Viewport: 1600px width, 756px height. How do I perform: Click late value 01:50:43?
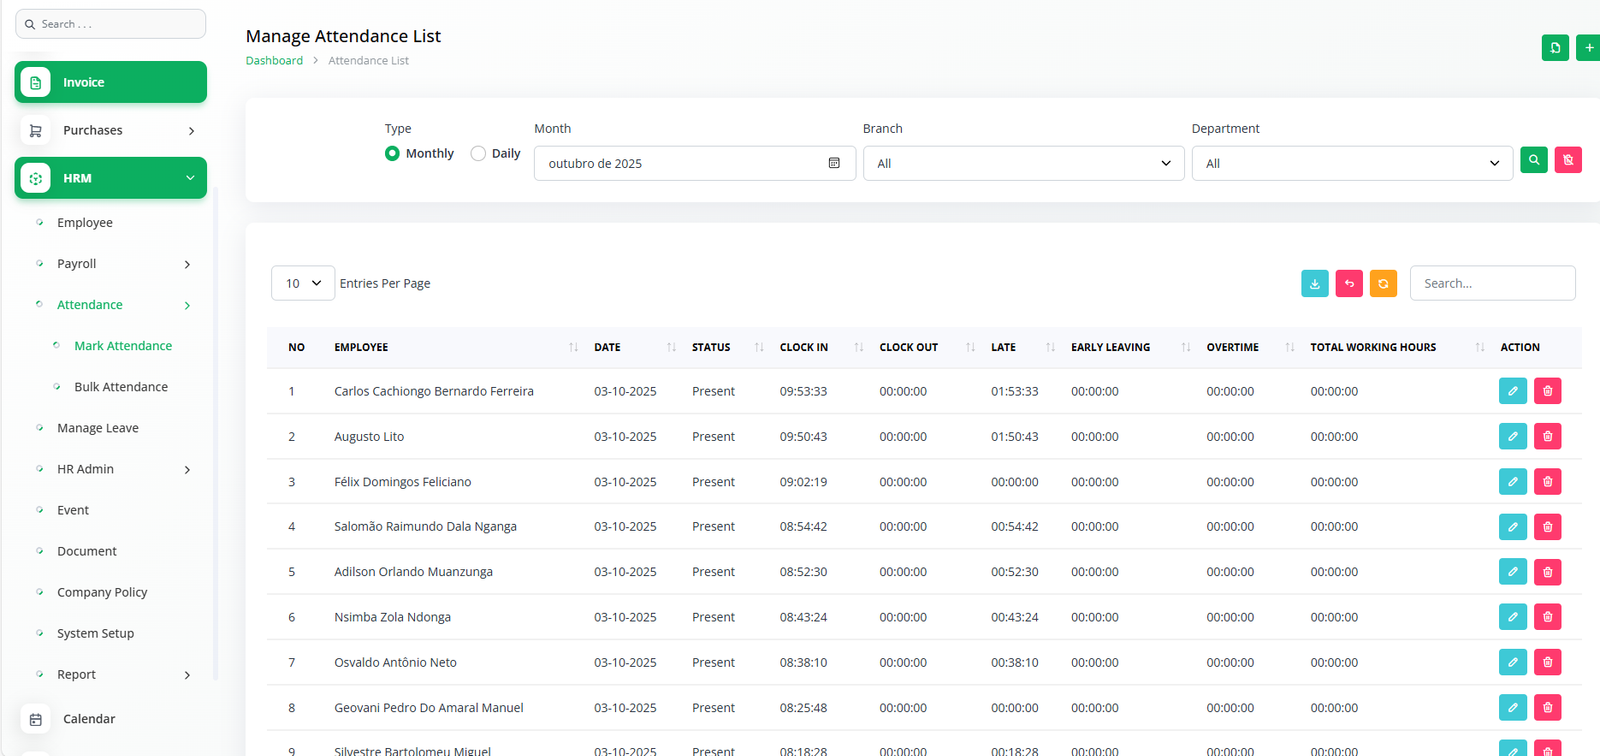[1014, 436]
